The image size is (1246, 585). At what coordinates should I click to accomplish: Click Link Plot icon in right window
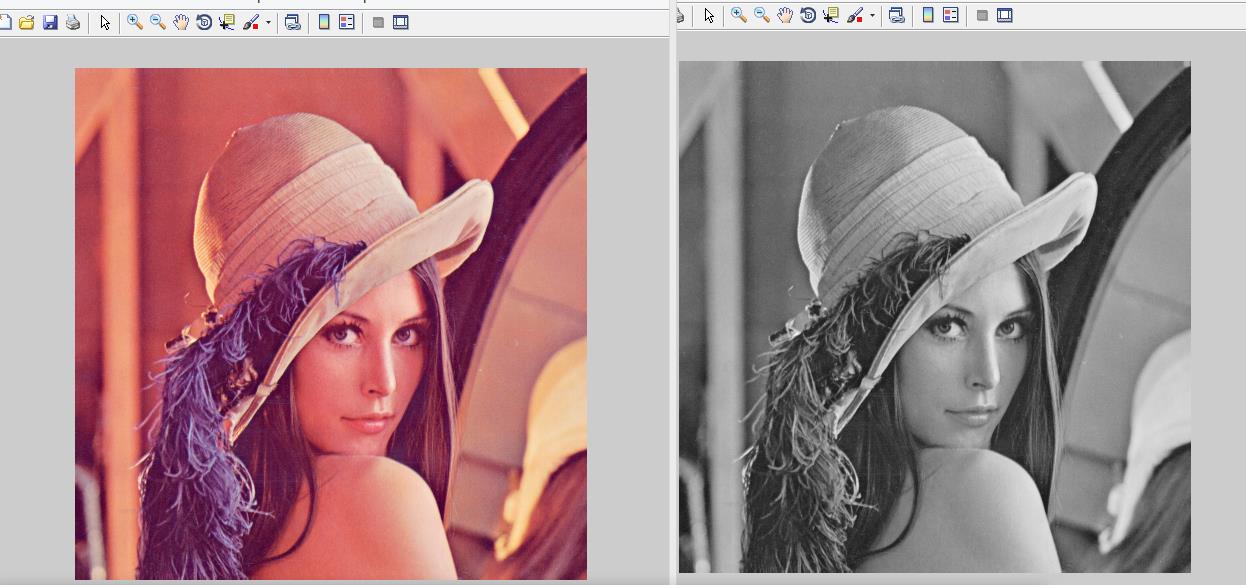pos(897,15)
